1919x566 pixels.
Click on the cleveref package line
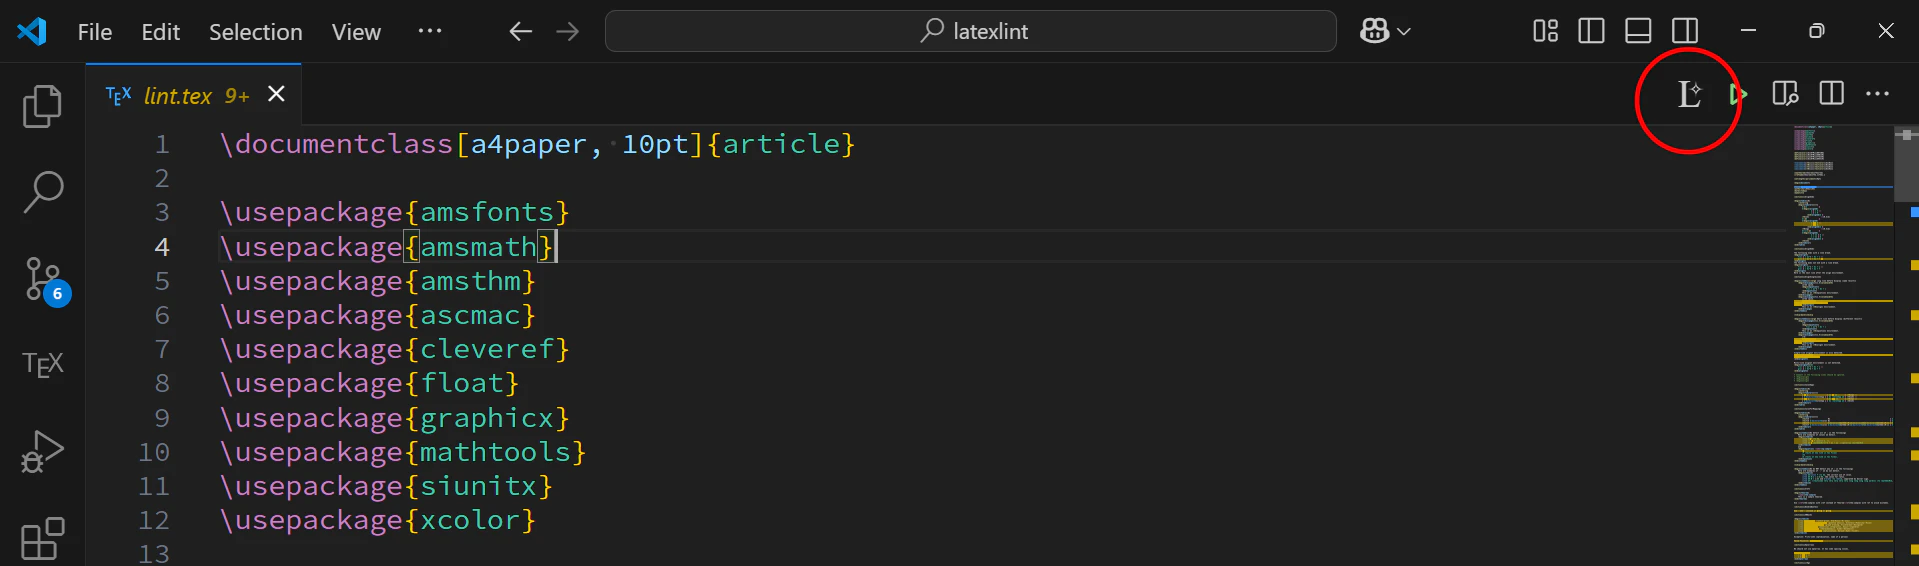coord(394,349)
